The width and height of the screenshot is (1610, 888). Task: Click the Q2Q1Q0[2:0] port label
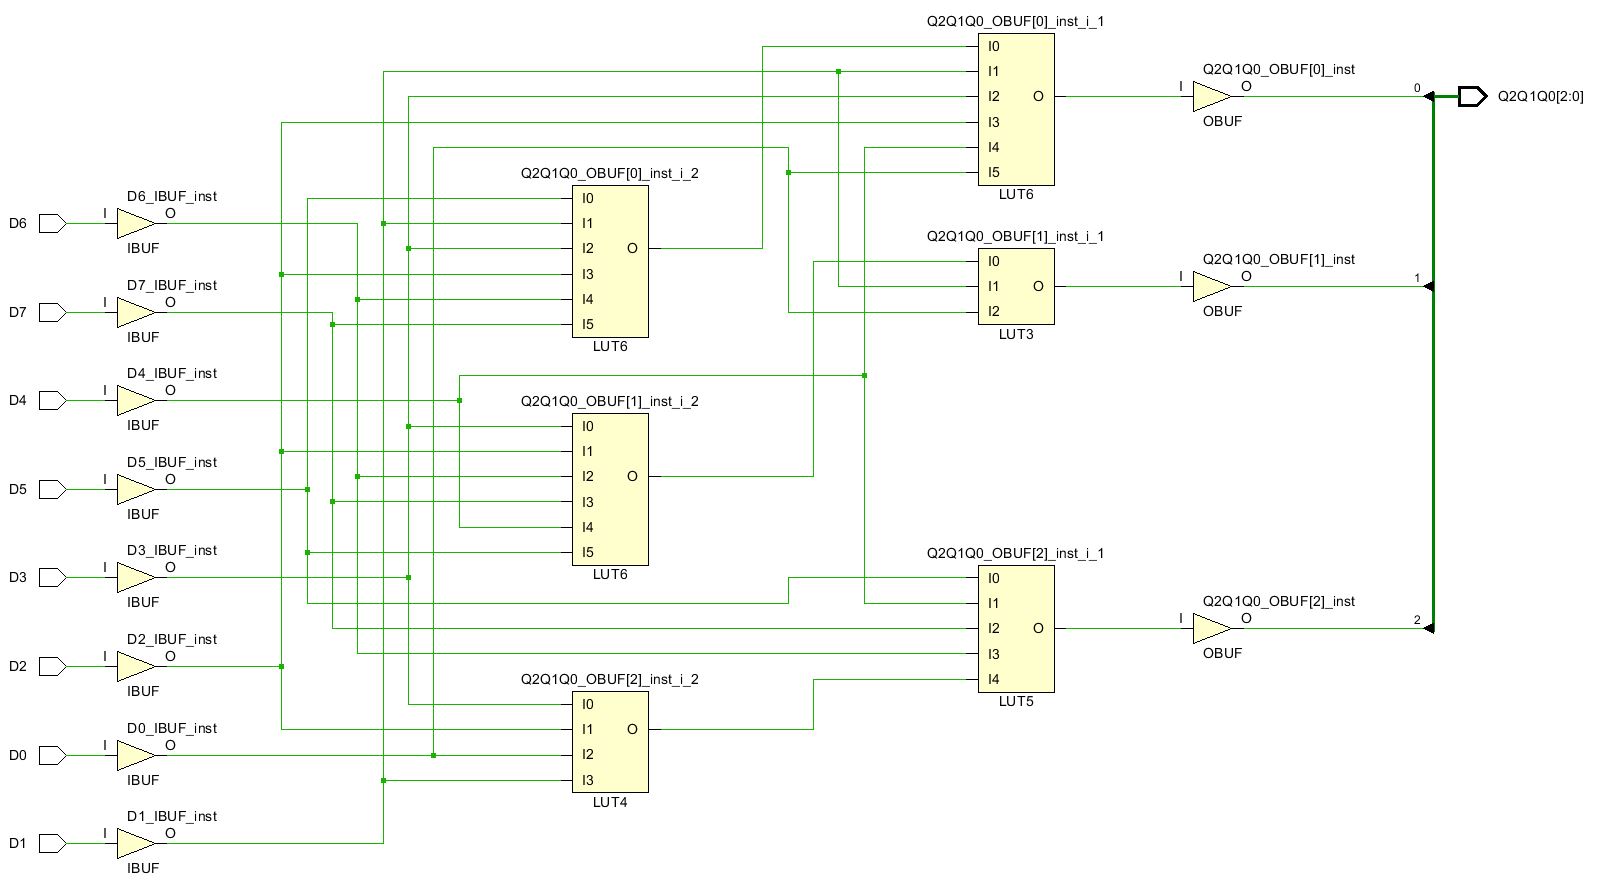[1540, 96]
